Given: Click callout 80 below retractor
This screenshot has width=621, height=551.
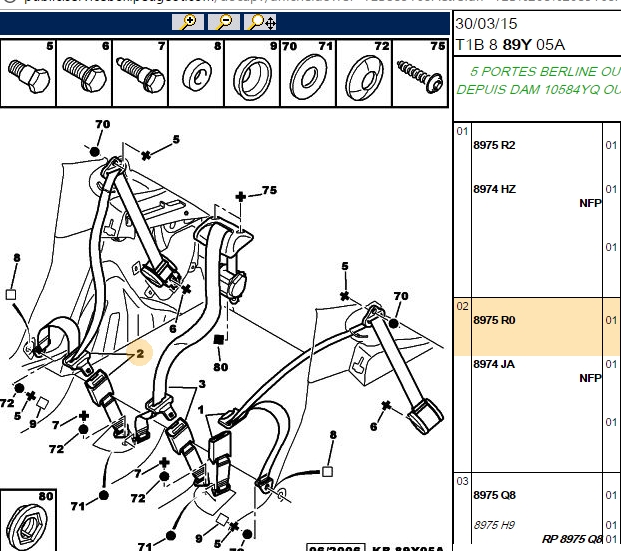Looking at the screenshot, I should [x=221, y=367].
